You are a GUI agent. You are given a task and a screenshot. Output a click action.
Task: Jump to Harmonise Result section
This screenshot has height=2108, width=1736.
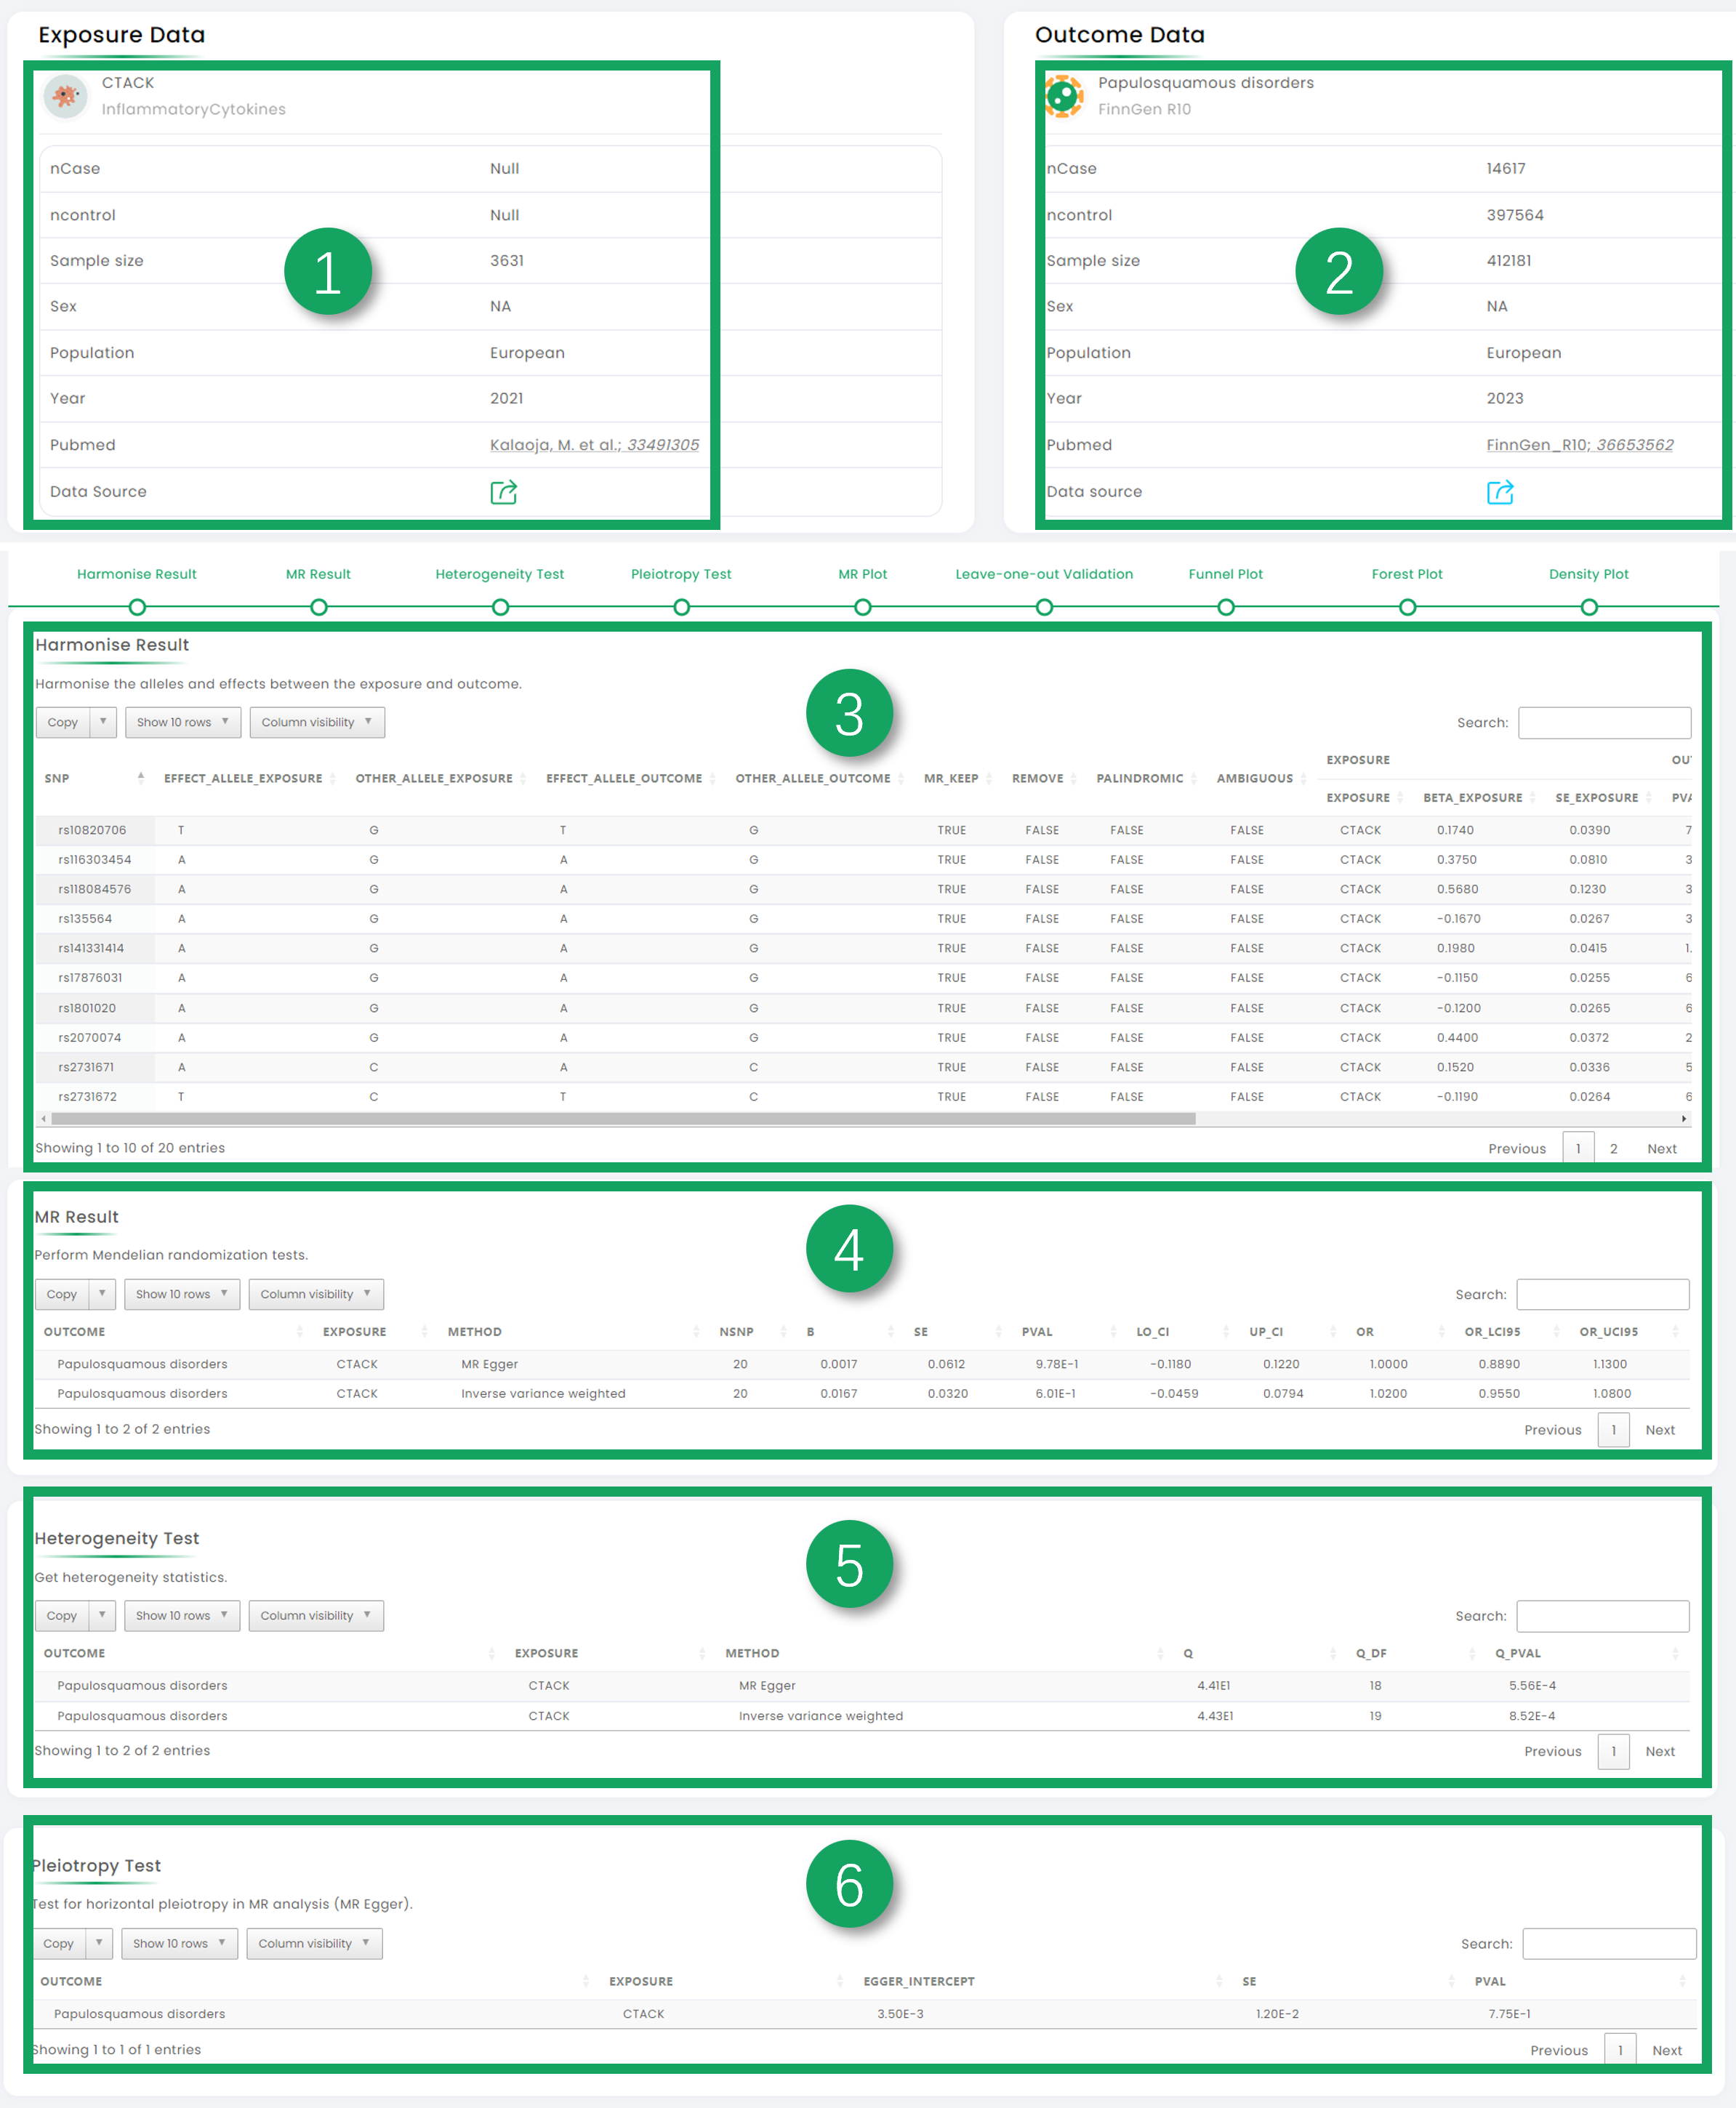[x=137, y=574]
